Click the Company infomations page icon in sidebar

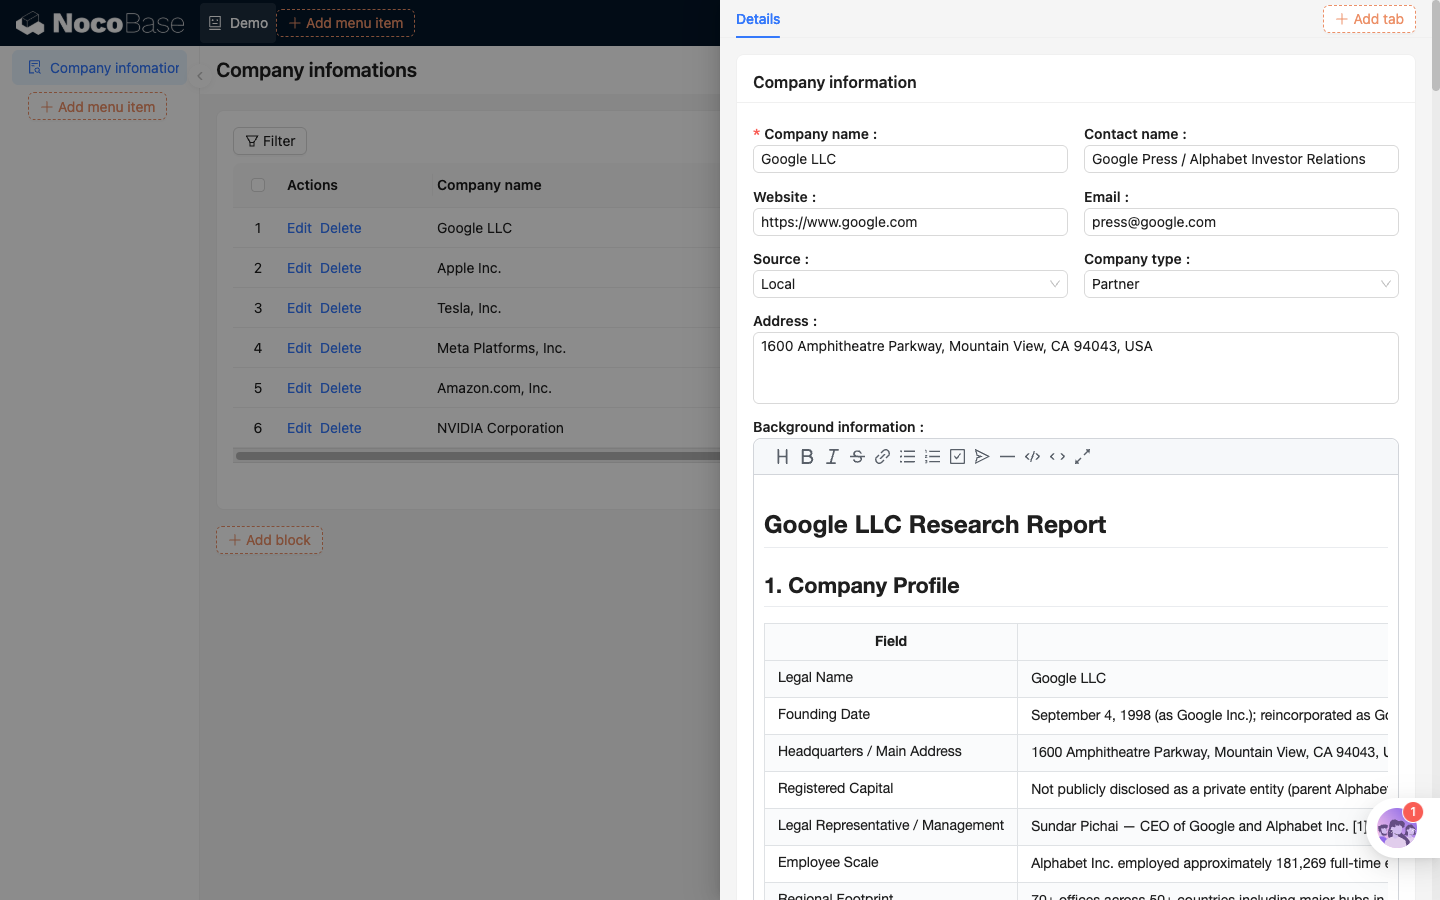tap(35, 67)
